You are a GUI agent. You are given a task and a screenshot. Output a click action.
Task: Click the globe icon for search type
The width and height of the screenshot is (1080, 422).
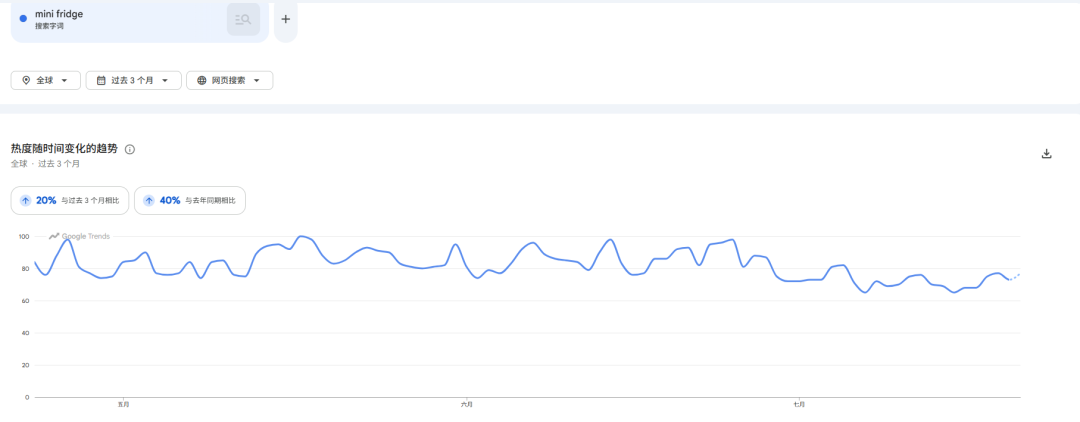pos(202,81)
